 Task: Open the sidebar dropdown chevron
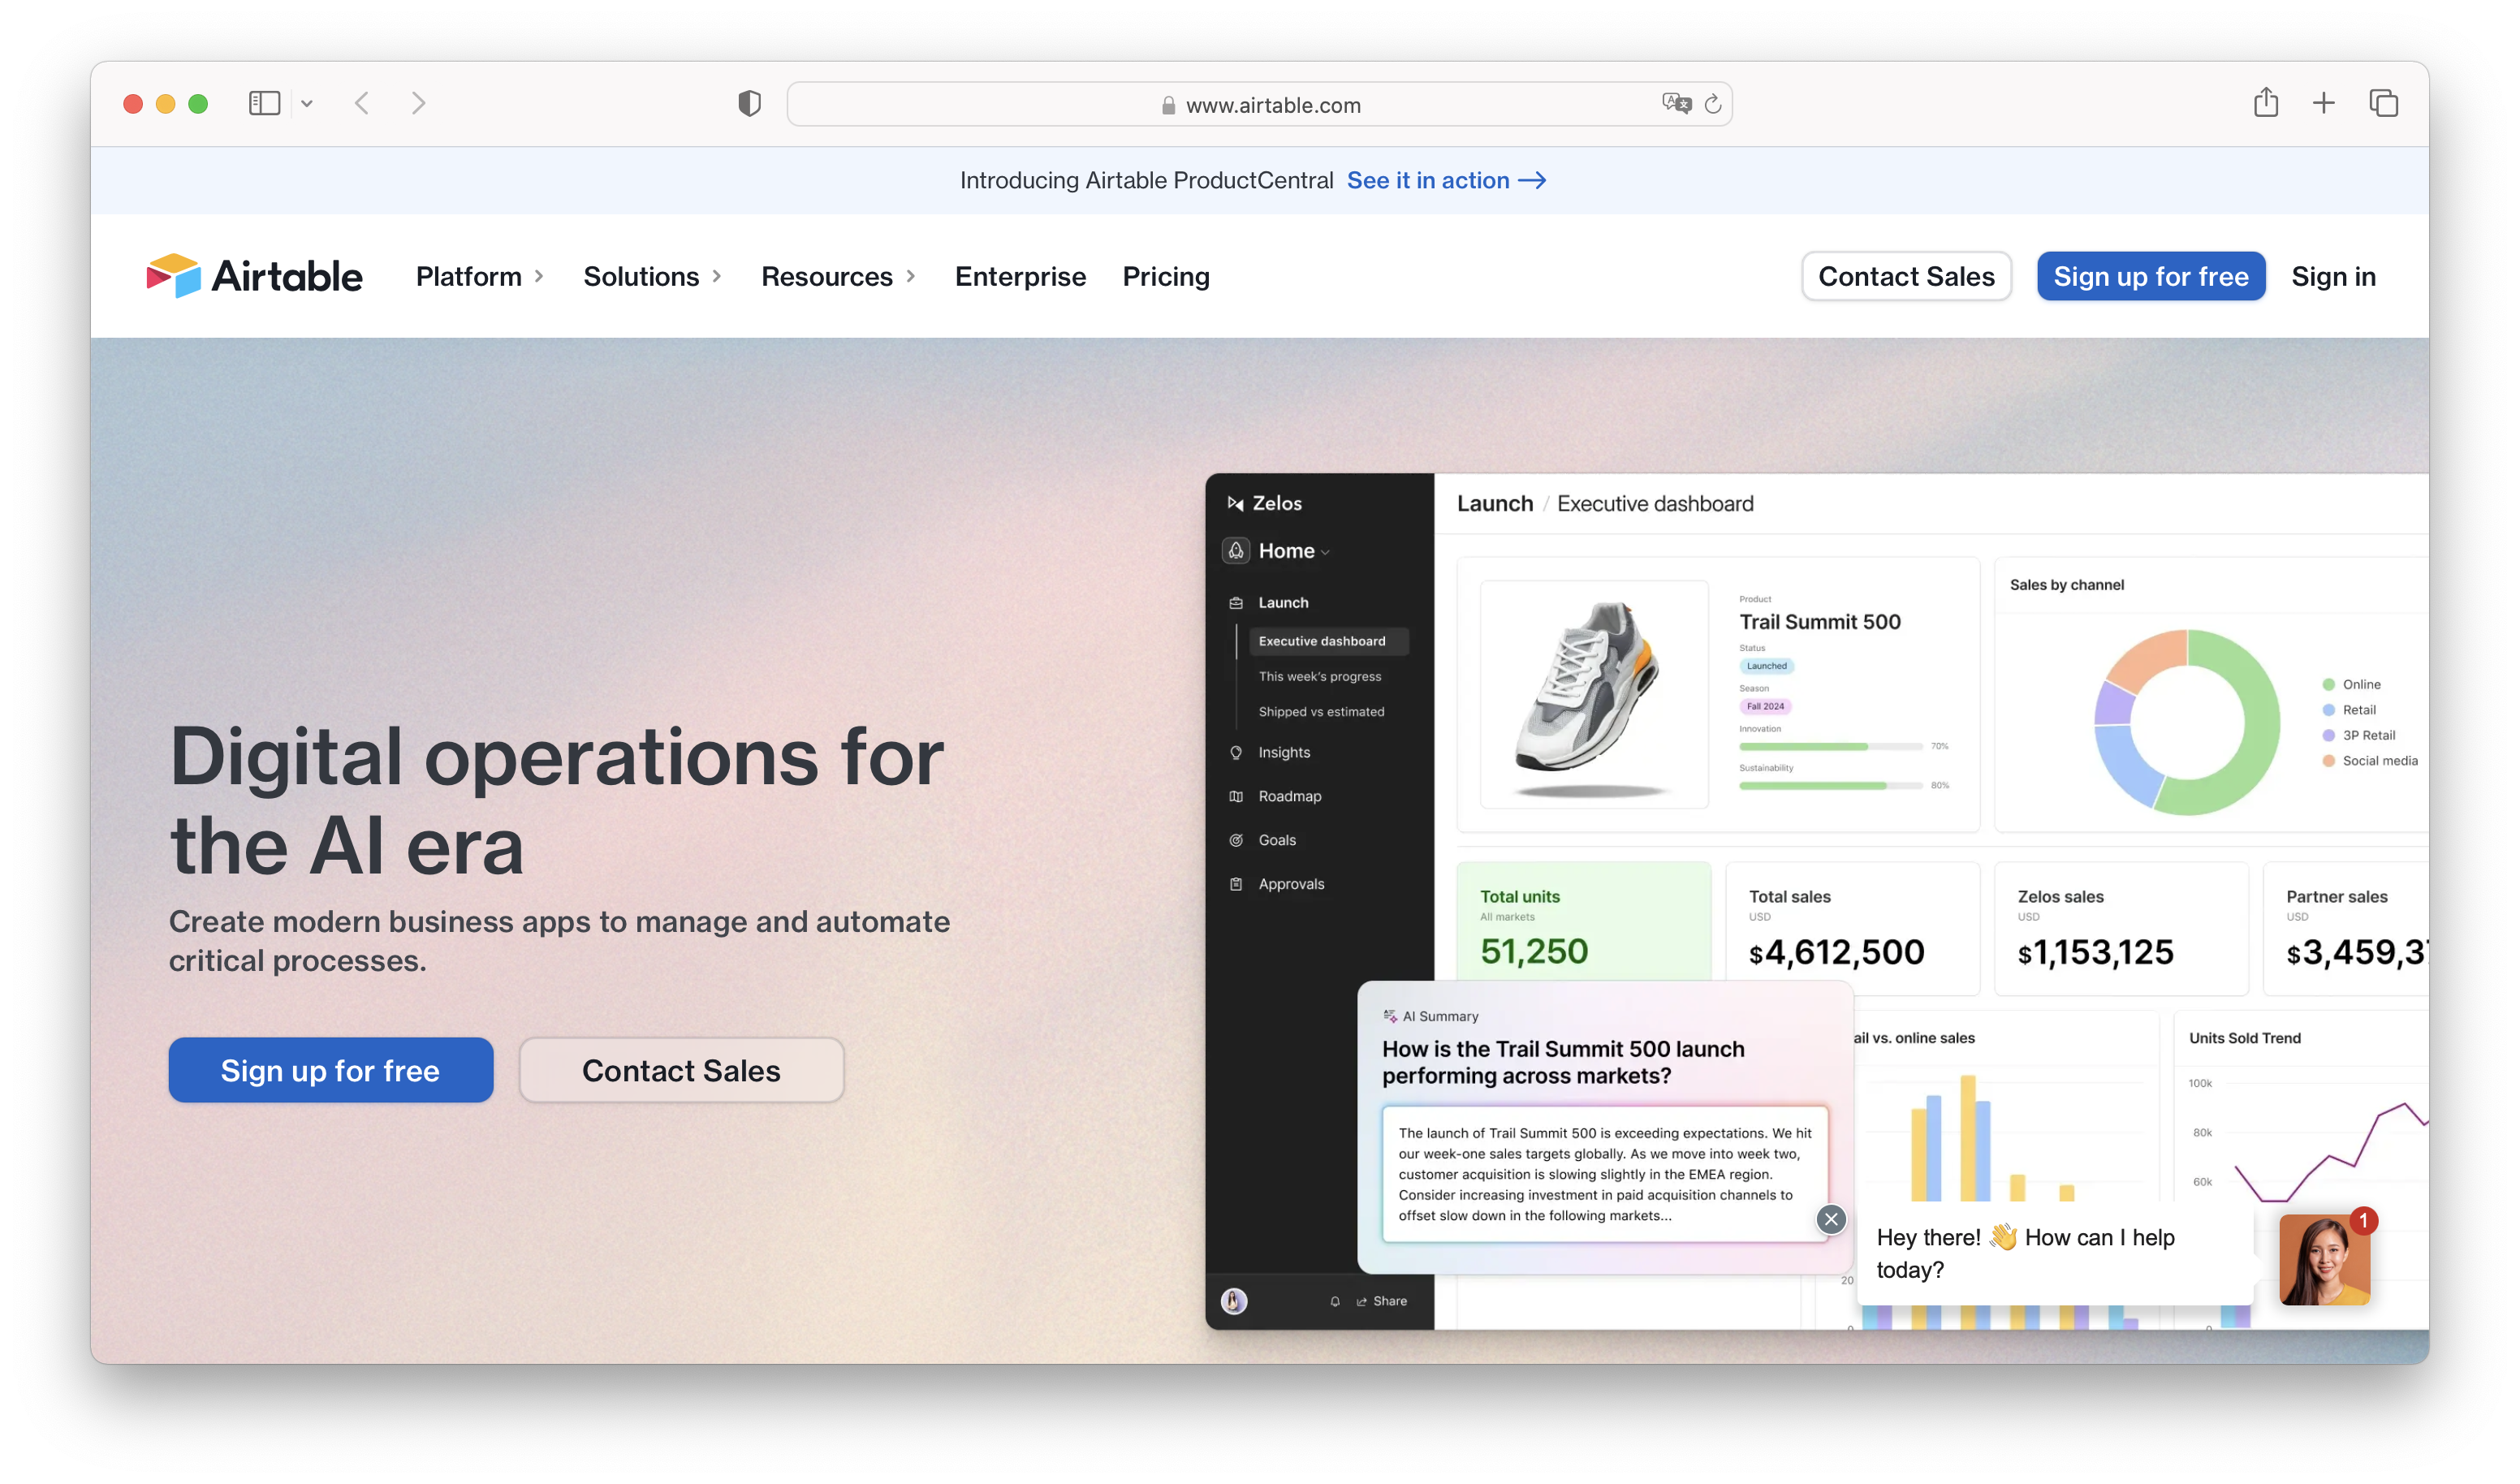click(x=307, y=103)
